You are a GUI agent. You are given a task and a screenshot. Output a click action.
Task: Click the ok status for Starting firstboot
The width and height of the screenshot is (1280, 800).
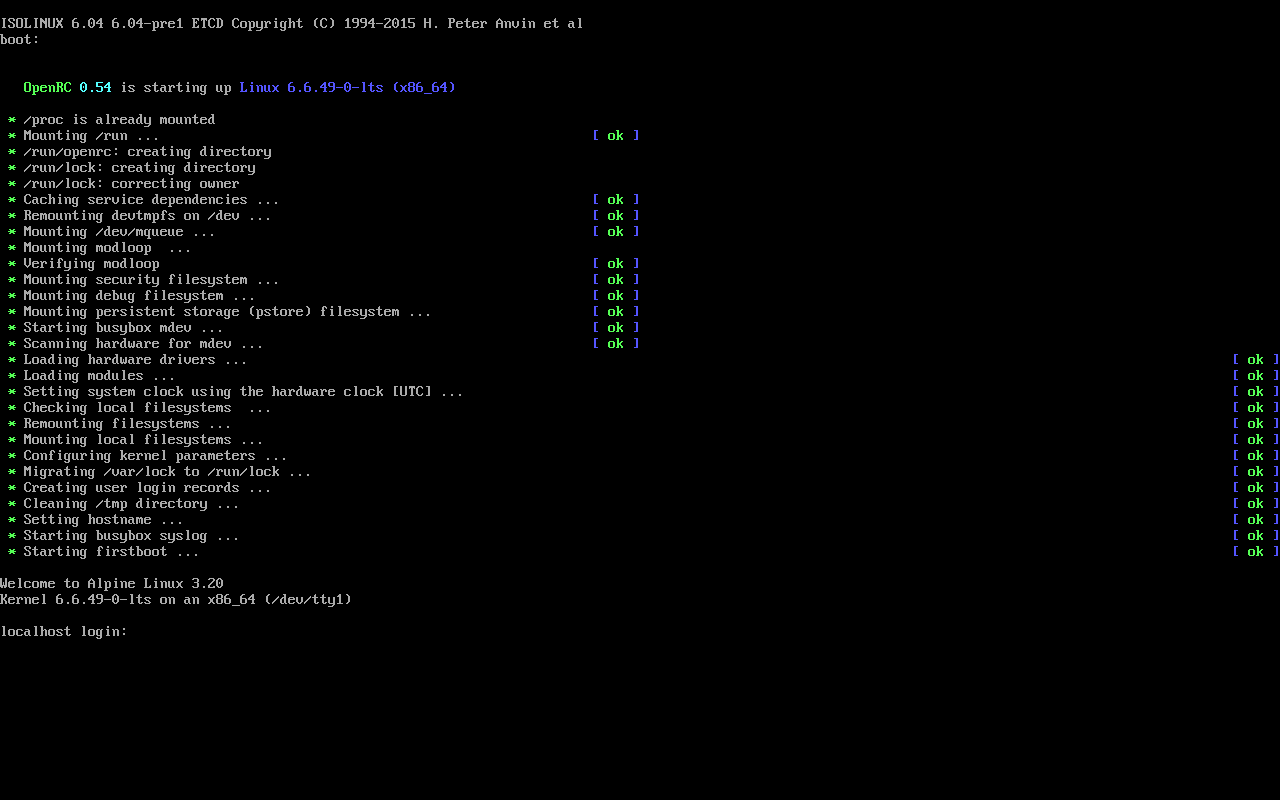point(1255,552)
